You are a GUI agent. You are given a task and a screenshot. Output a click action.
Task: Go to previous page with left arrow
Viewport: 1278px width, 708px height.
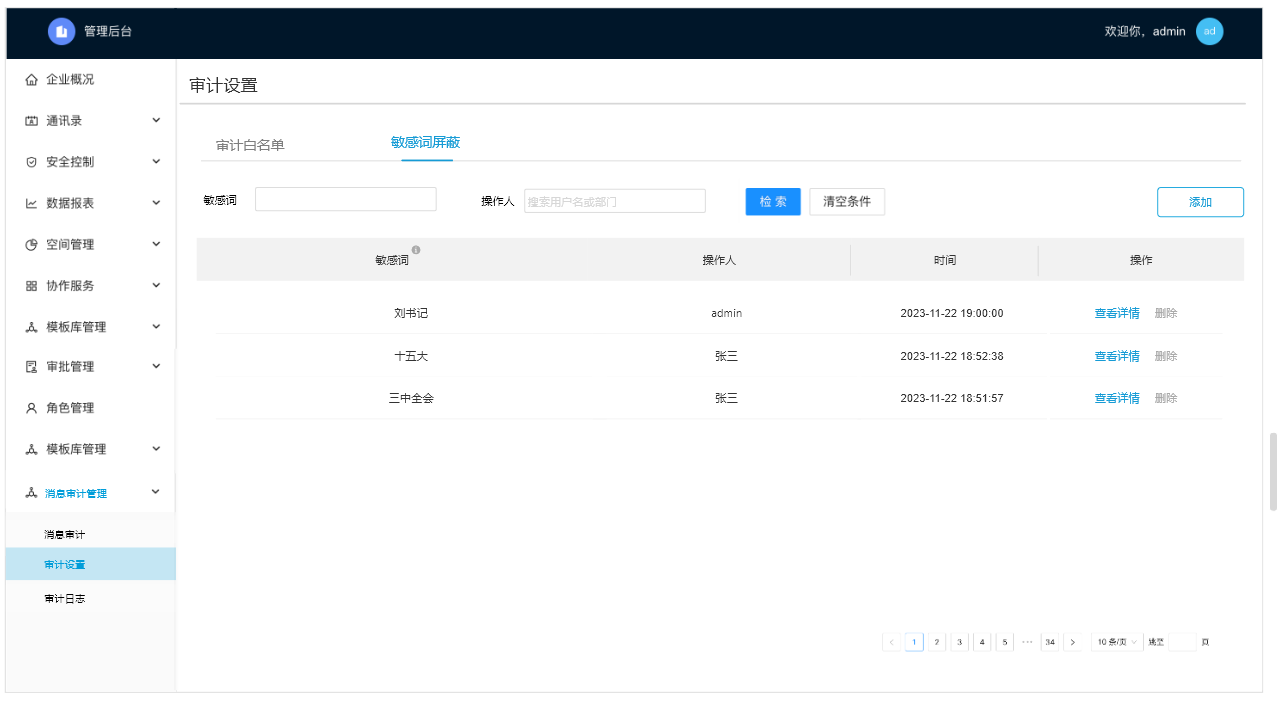click(x=891, y=642)
